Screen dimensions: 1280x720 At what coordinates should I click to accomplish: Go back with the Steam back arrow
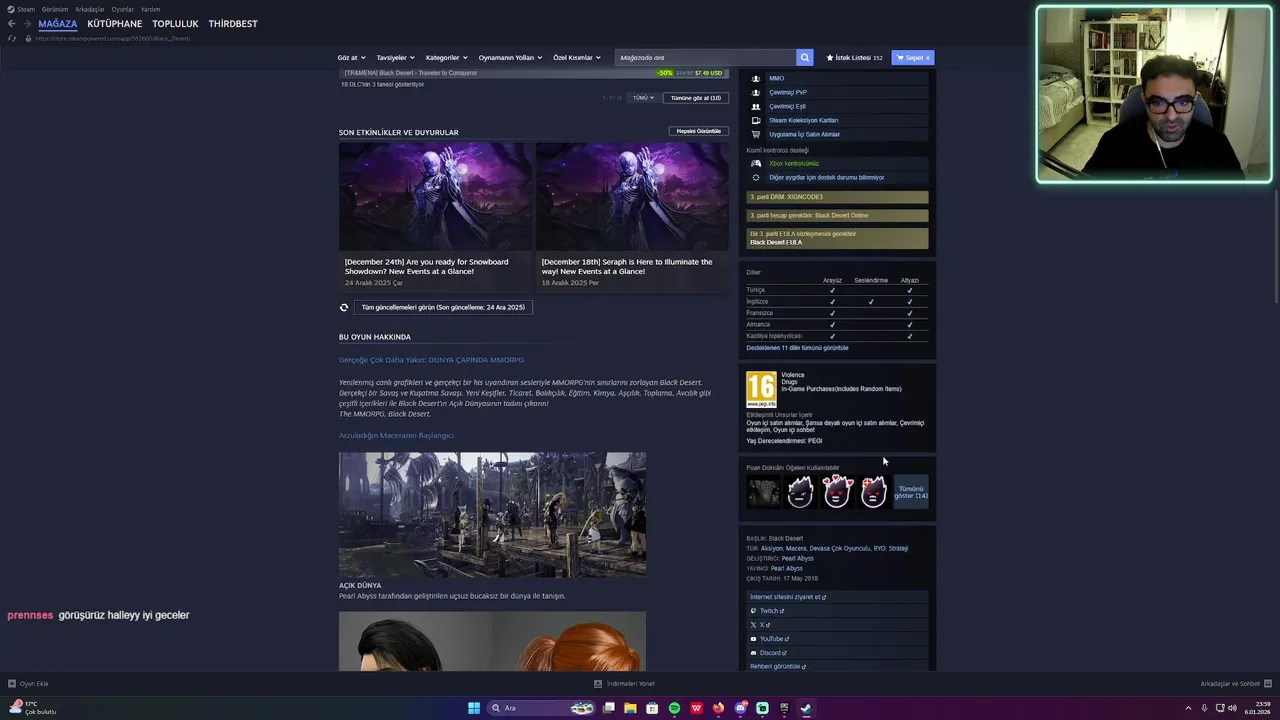[12, 23]
